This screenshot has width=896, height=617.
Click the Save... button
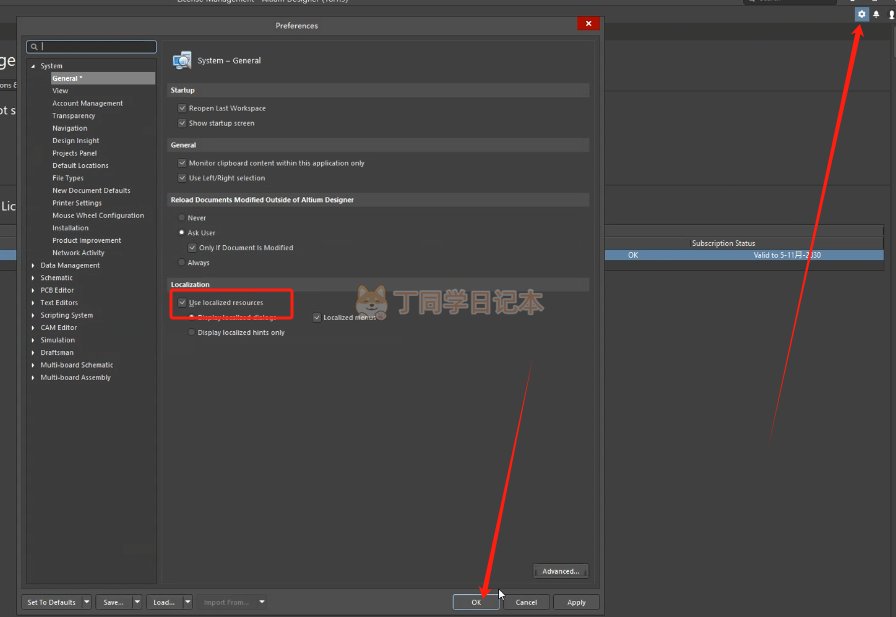click(114, 602)
